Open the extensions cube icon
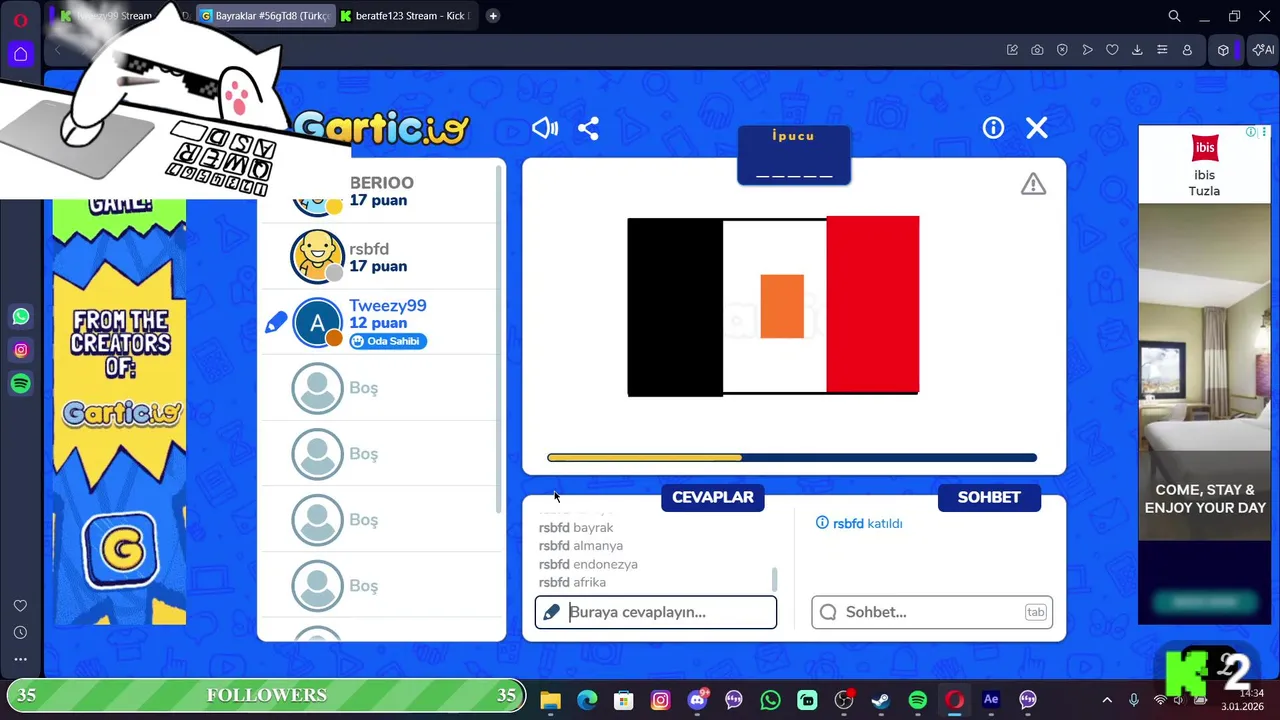 [1223, 50]
